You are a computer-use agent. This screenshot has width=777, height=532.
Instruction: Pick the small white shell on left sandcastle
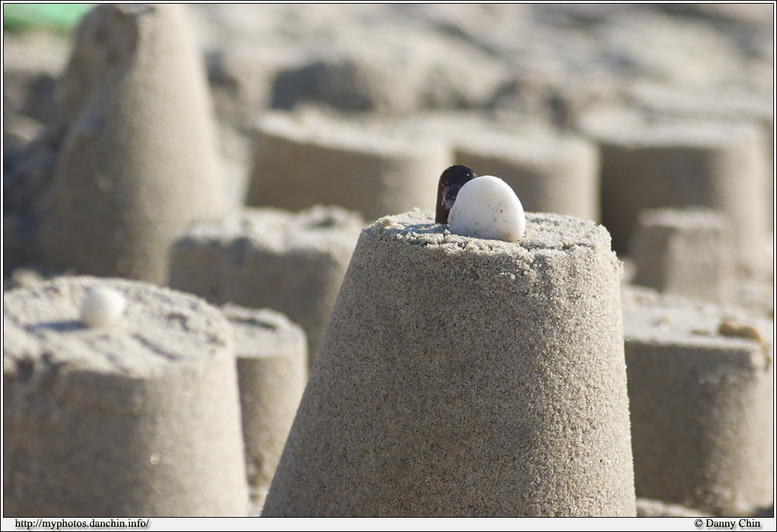tap(101, 307)
